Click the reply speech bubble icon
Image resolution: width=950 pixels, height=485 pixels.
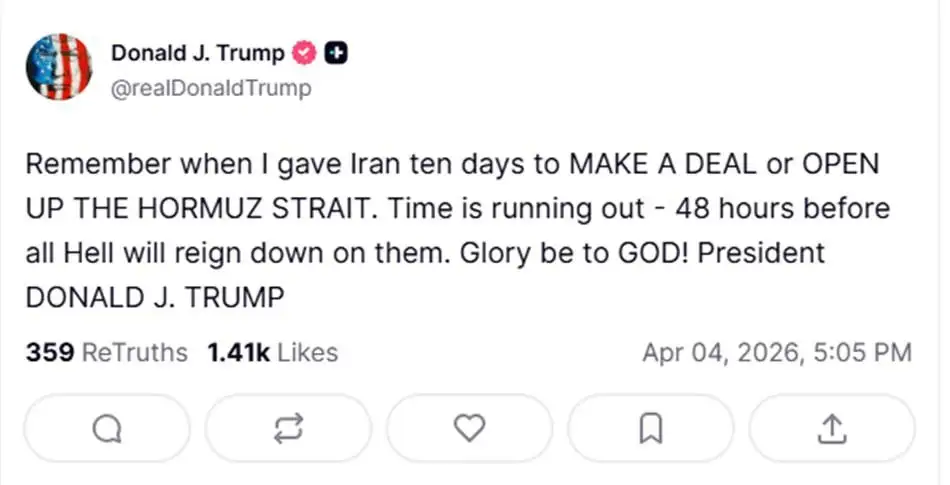click(105, 428)
